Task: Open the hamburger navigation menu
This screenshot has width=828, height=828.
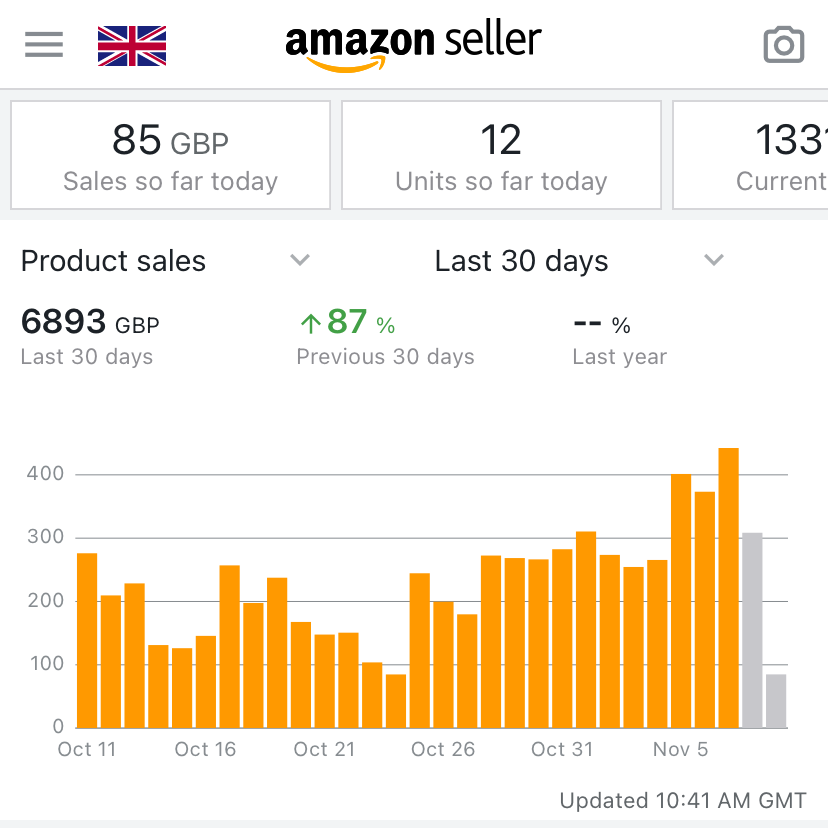Action: click(x=43, y=45)
